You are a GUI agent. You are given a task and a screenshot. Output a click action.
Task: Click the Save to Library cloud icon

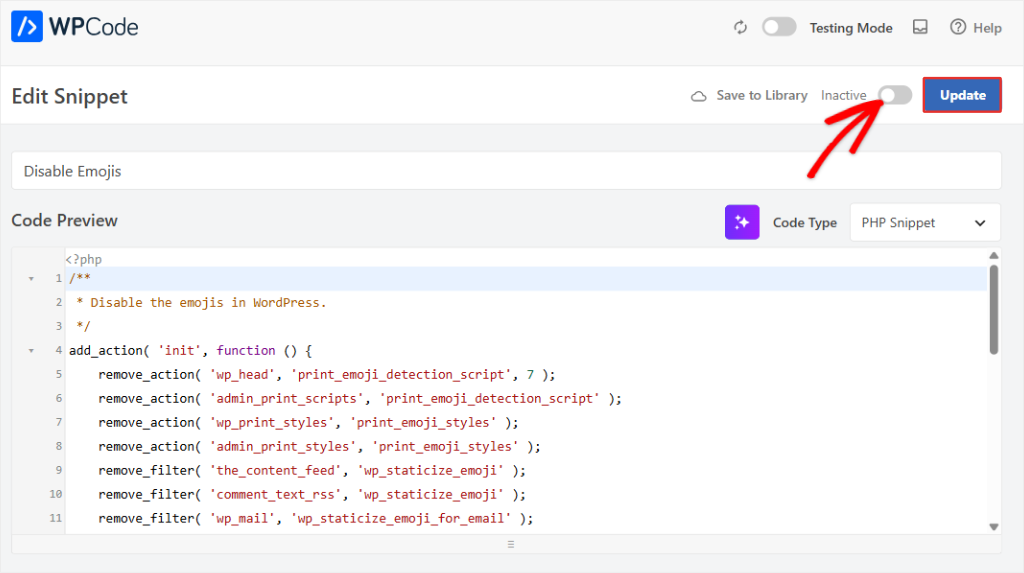(x=699, y=96)
